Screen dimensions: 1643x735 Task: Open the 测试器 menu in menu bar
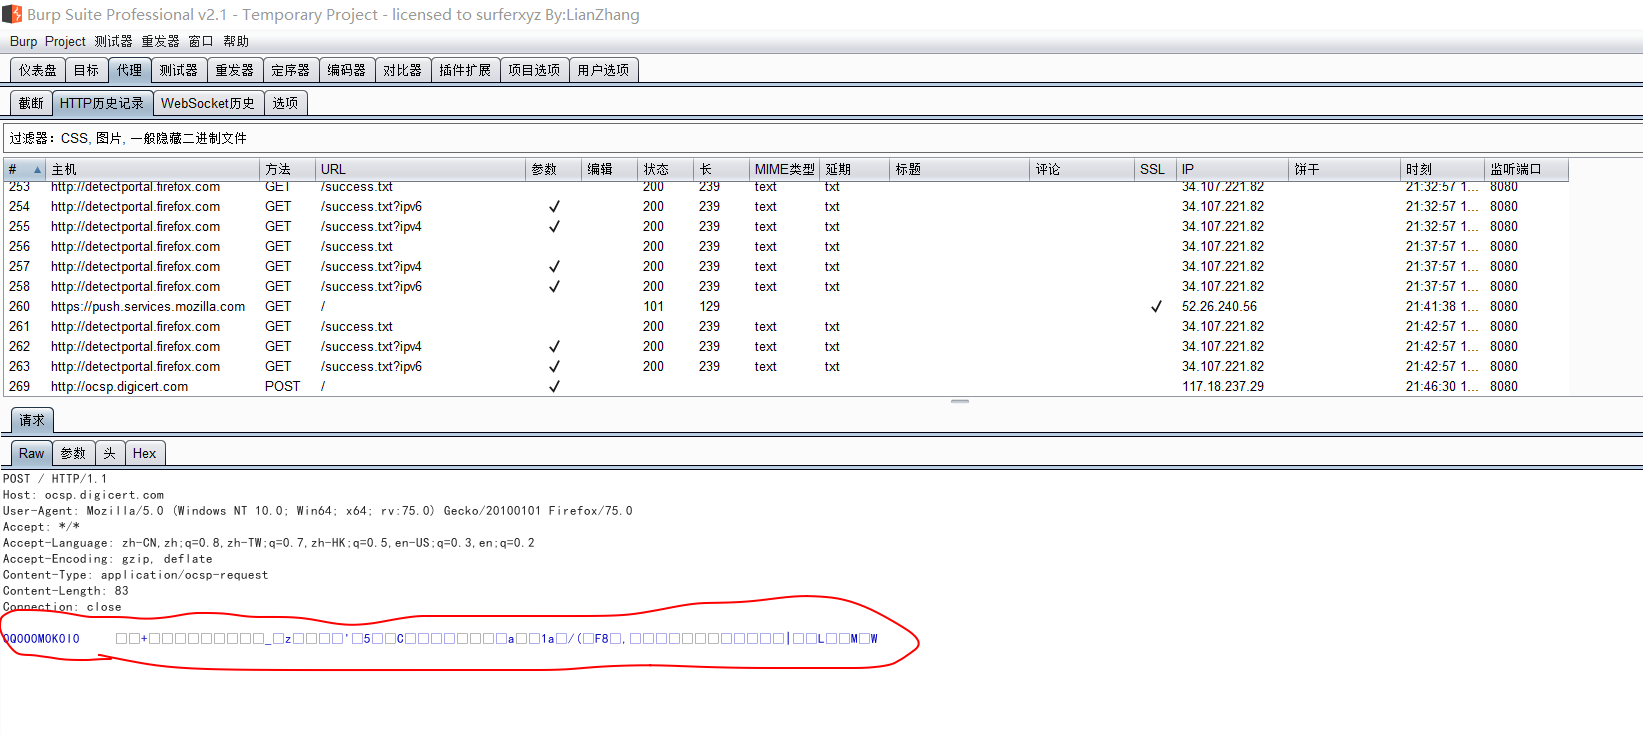coord(113,41)
